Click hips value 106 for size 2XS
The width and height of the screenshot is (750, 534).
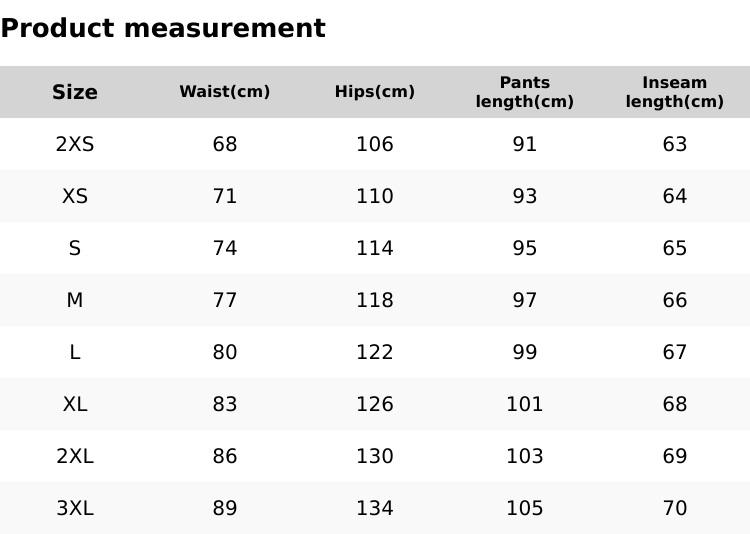click(x=375, y=144)
